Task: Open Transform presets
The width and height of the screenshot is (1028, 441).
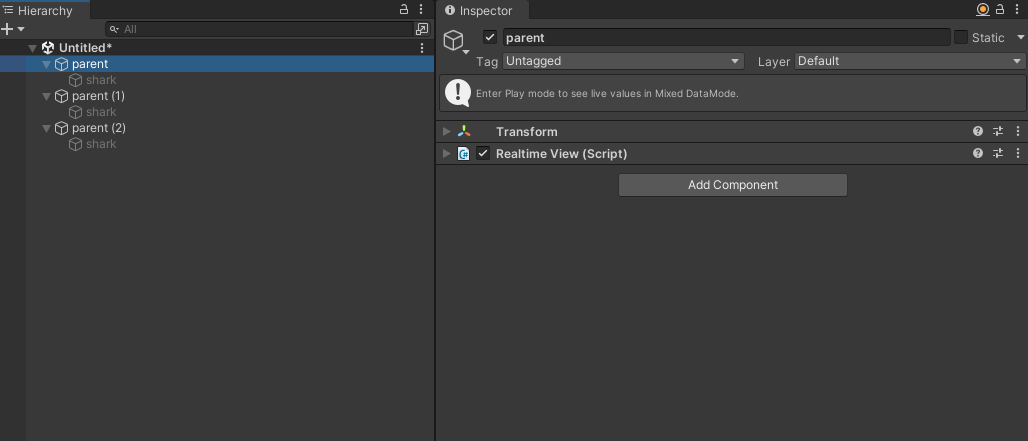Action: coord(998,131)
